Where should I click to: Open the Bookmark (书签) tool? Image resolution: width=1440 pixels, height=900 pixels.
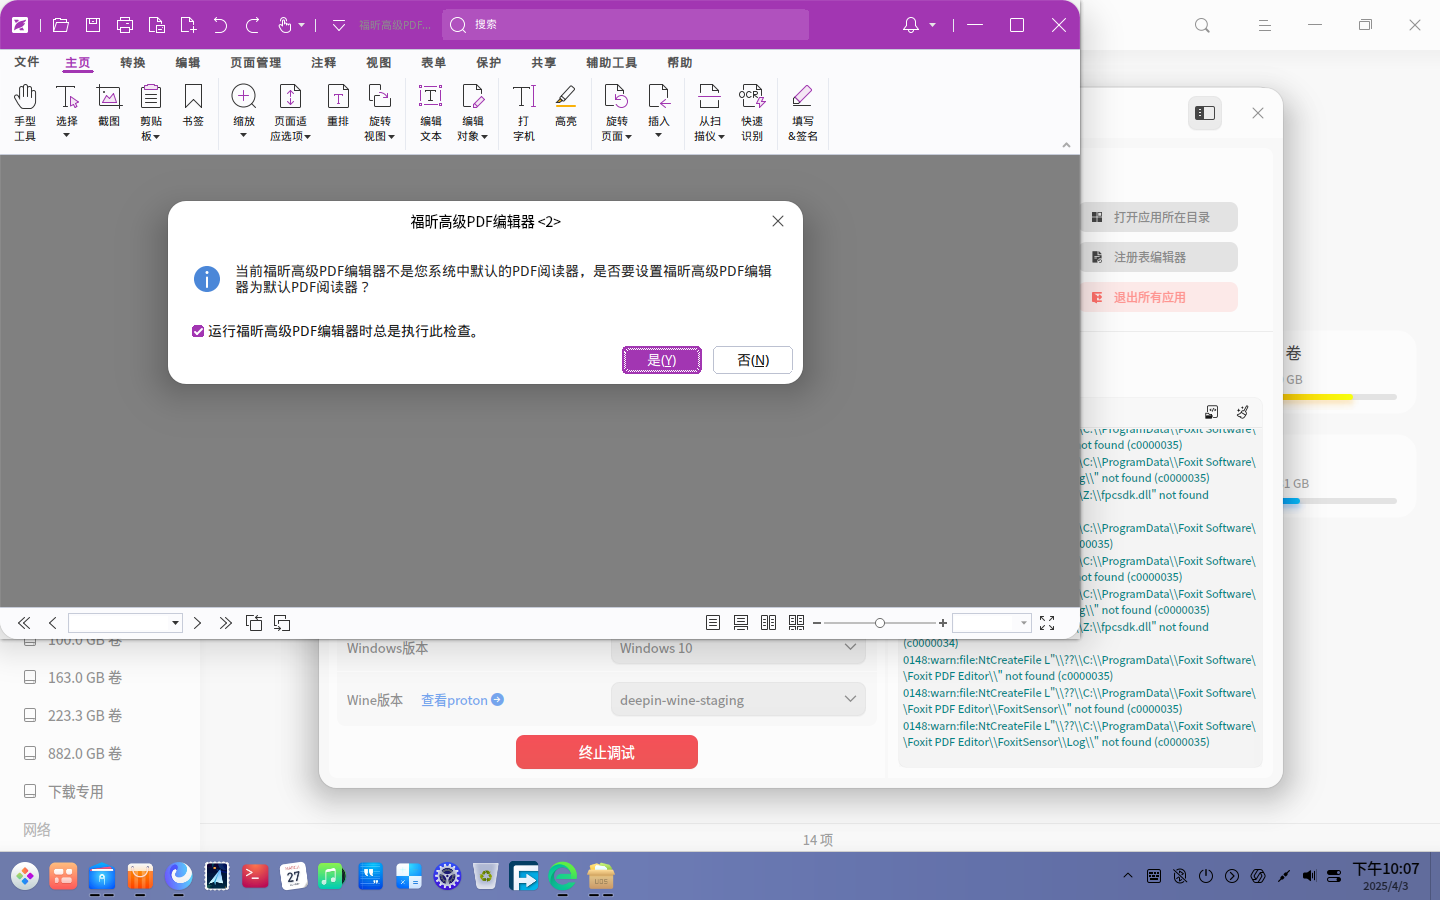tap(193, 106)
